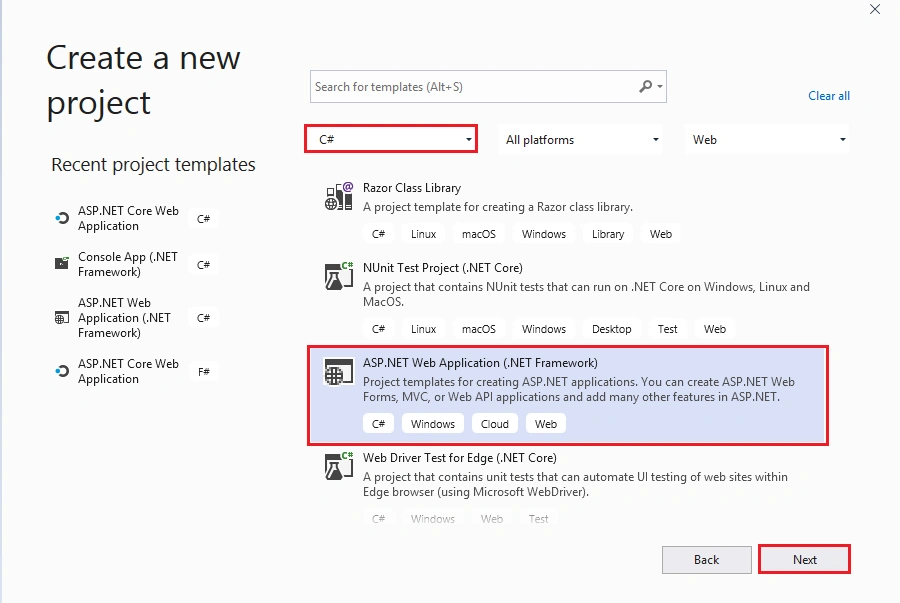
Task: Expand the search options arrow next to magnifier
Action: point(660,87)
